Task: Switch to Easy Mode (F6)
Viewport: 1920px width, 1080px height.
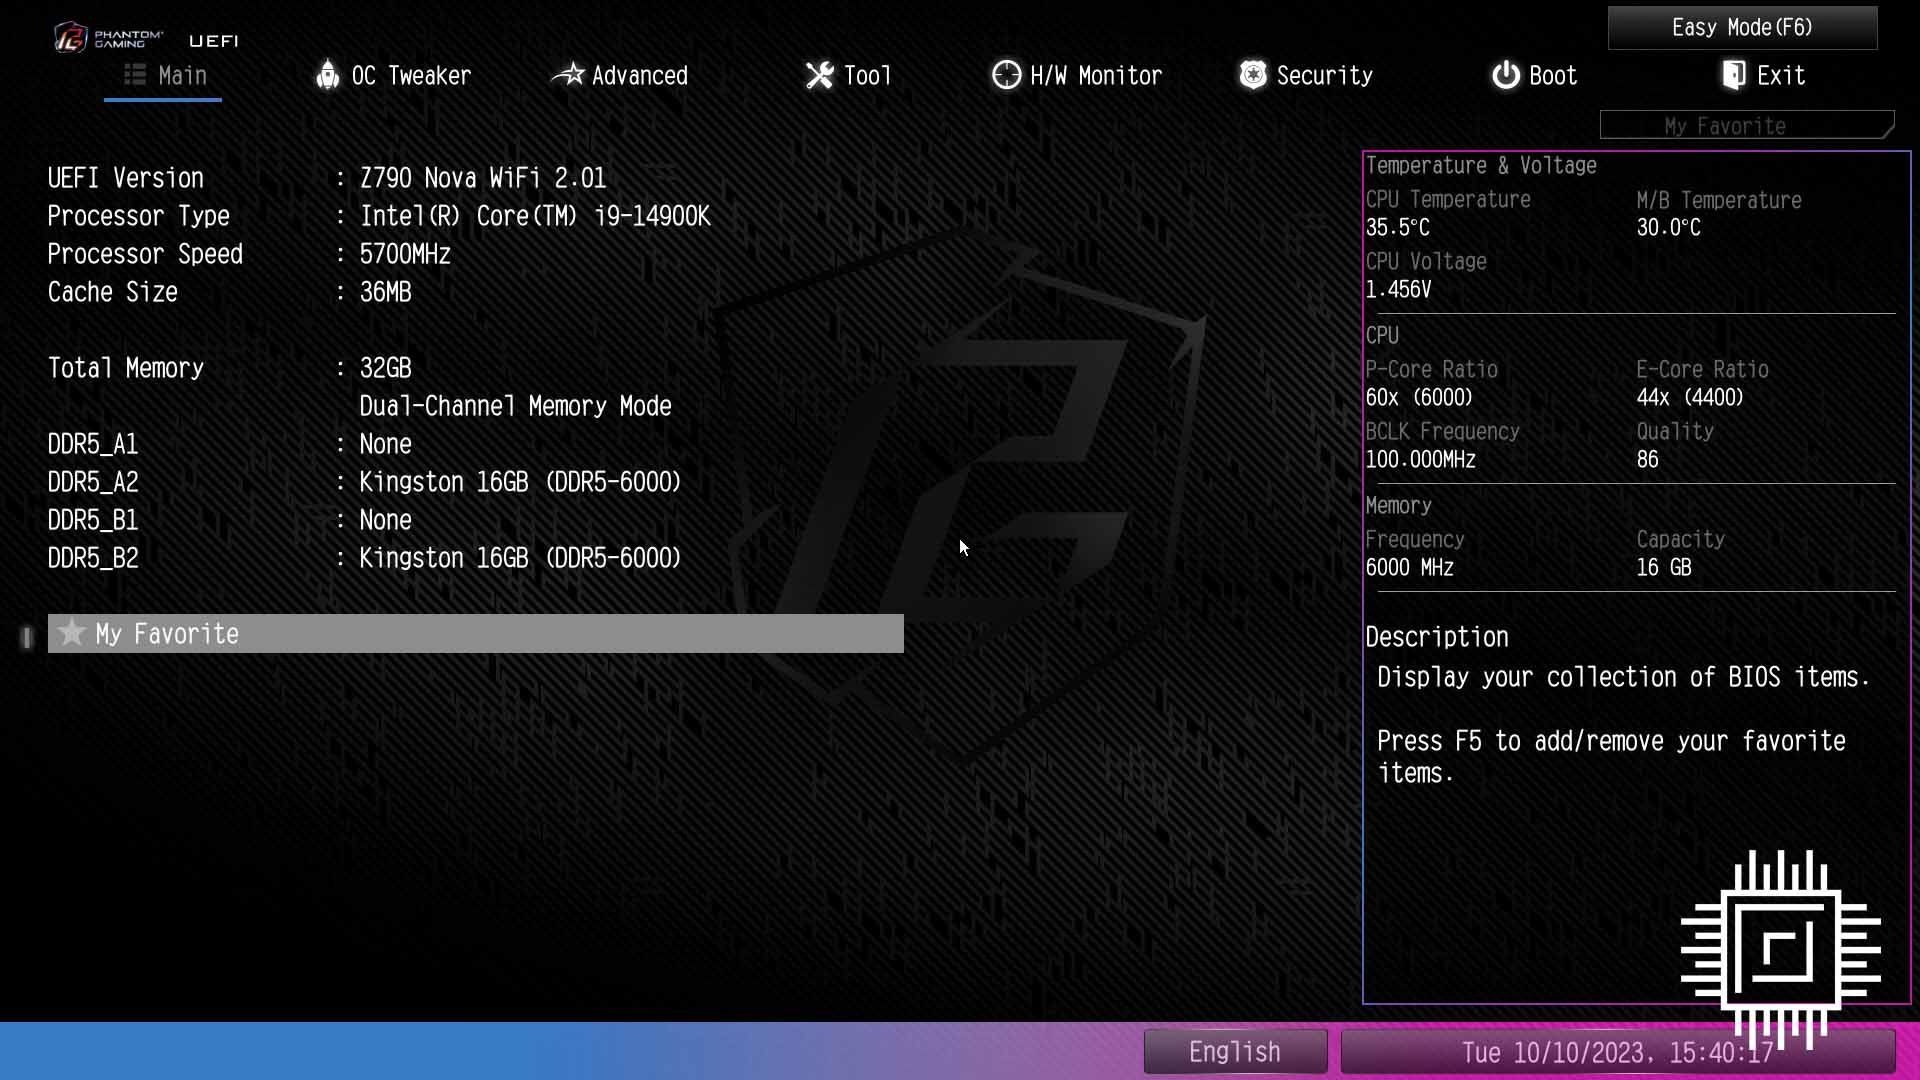Action: point(1742,27)
